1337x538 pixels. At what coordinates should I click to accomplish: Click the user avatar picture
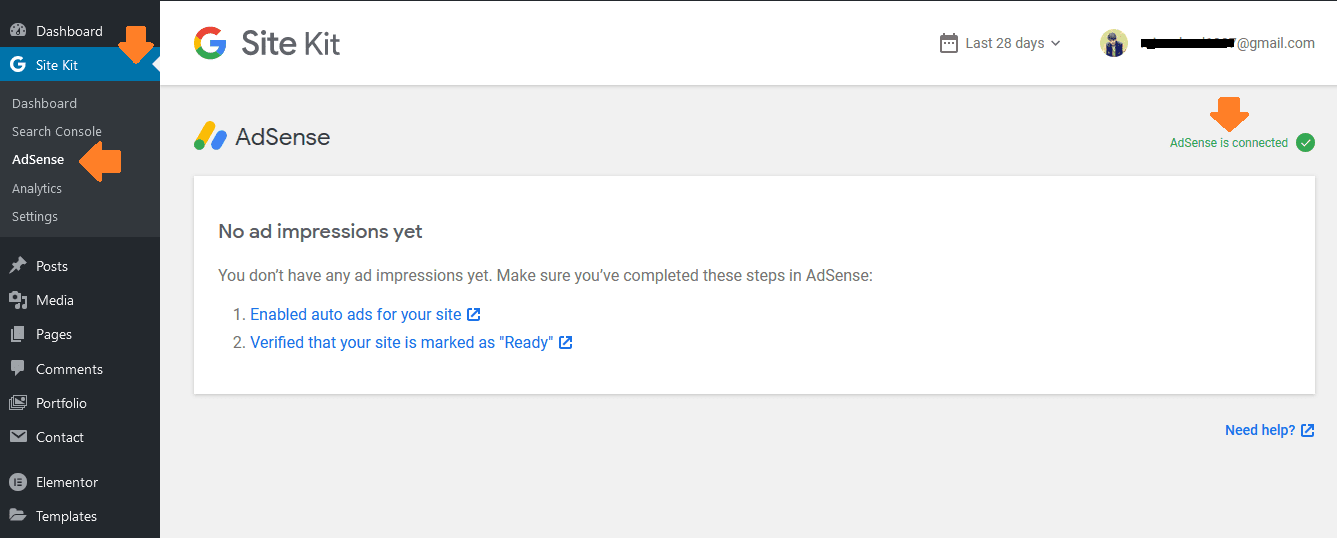1114,43
